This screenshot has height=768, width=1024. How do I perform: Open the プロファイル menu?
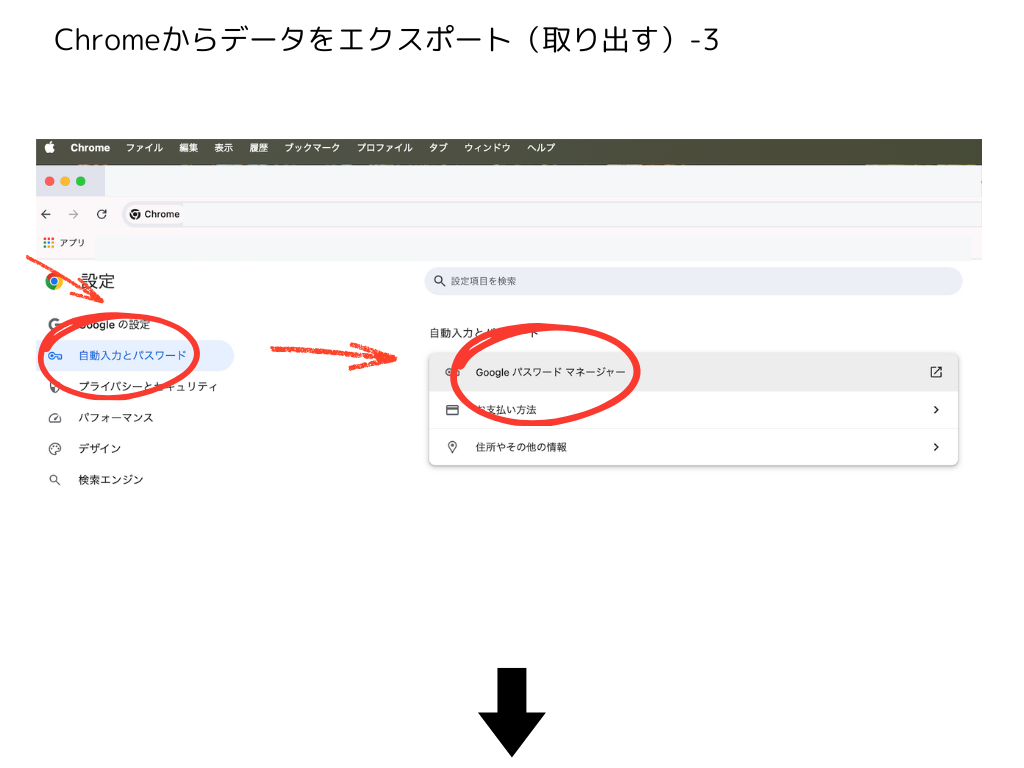coord(385,148)
